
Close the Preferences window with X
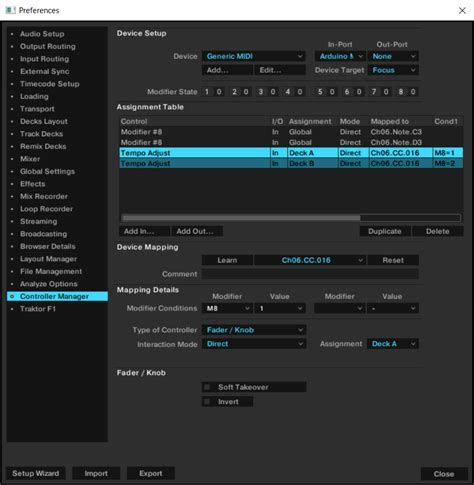(x=462, y=11)
